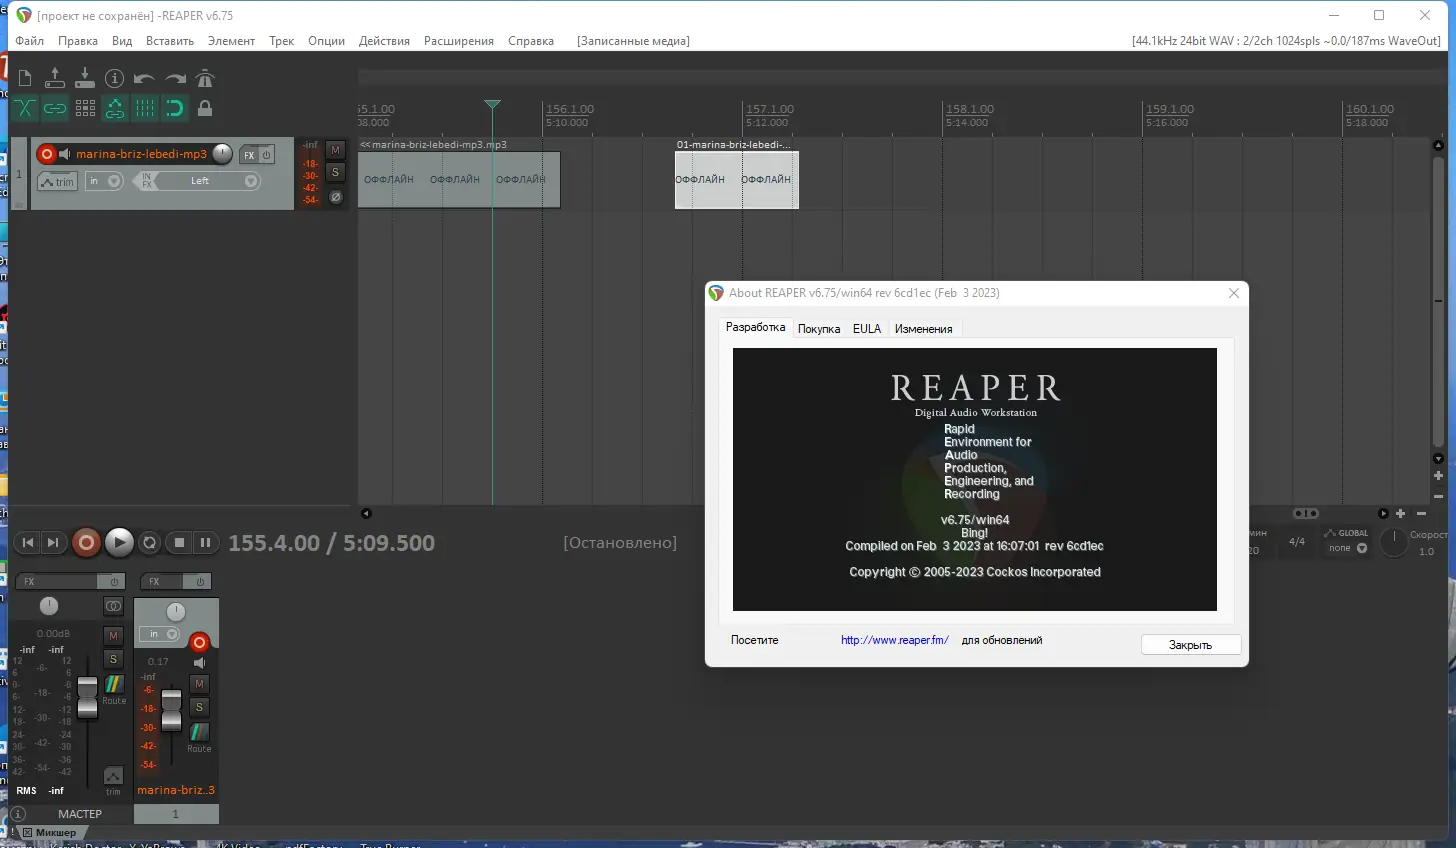Click the Undo arrow icon
This screenshot has width=1456, height=848.
click(x=145, y=78)
